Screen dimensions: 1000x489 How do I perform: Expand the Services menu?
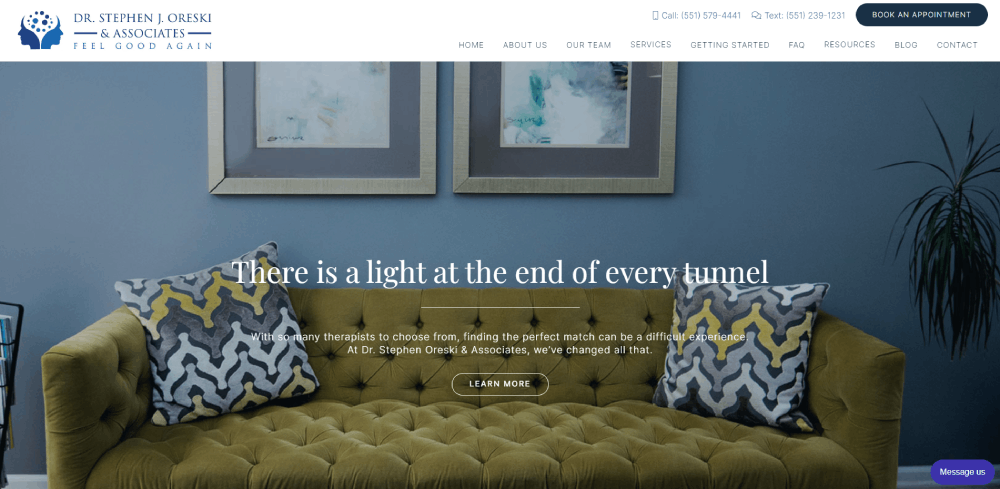coord(651,45)
